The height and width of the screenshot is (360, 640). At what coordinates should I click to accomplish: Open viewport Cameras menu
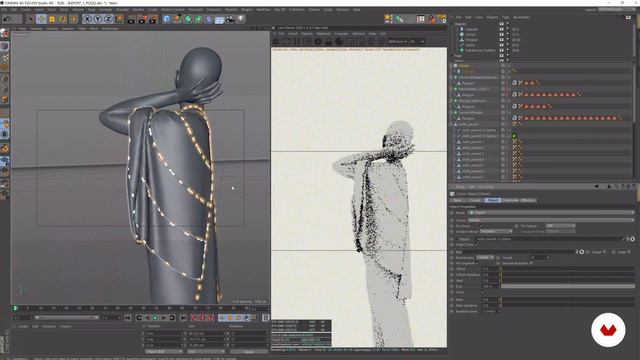tap(36, 29)
